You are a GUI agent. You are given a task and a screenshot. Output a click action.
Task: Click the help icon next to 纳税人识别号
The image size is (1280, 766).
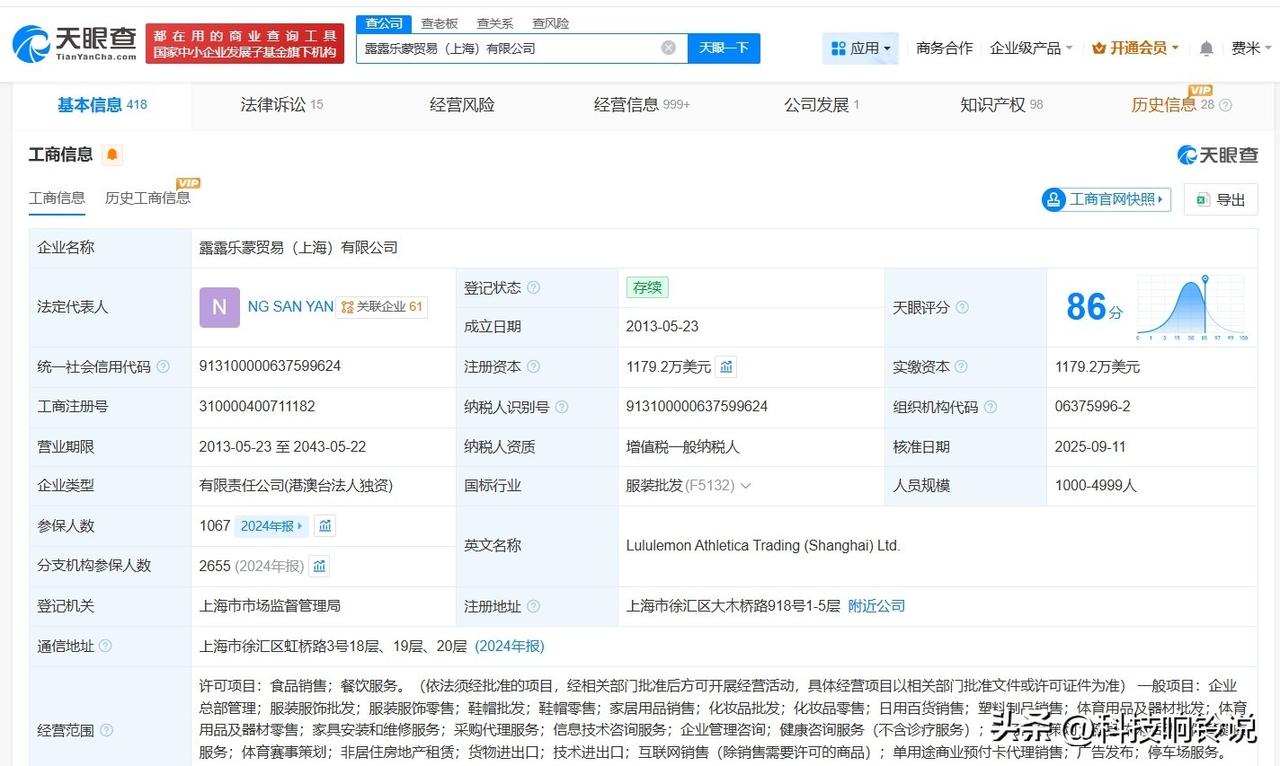(x=561, y=407)
